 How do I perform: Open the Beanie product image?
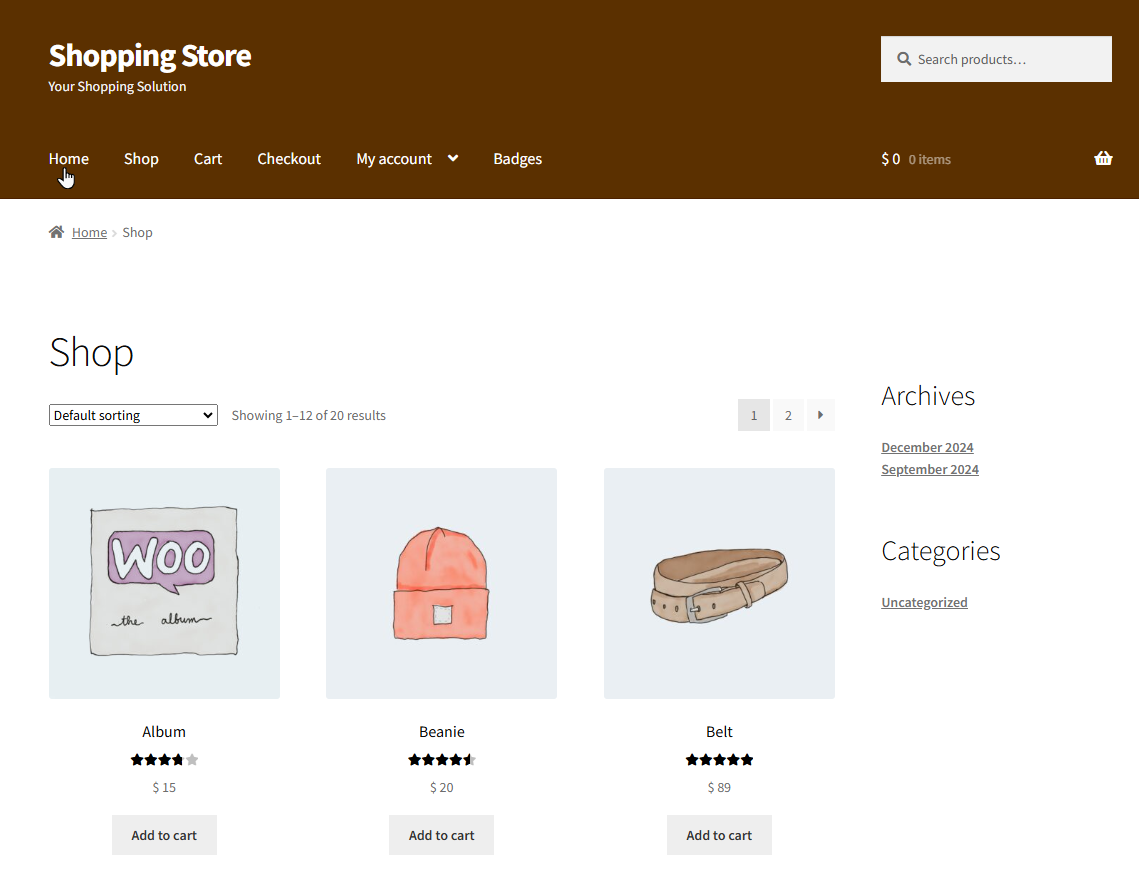point(441,583)
